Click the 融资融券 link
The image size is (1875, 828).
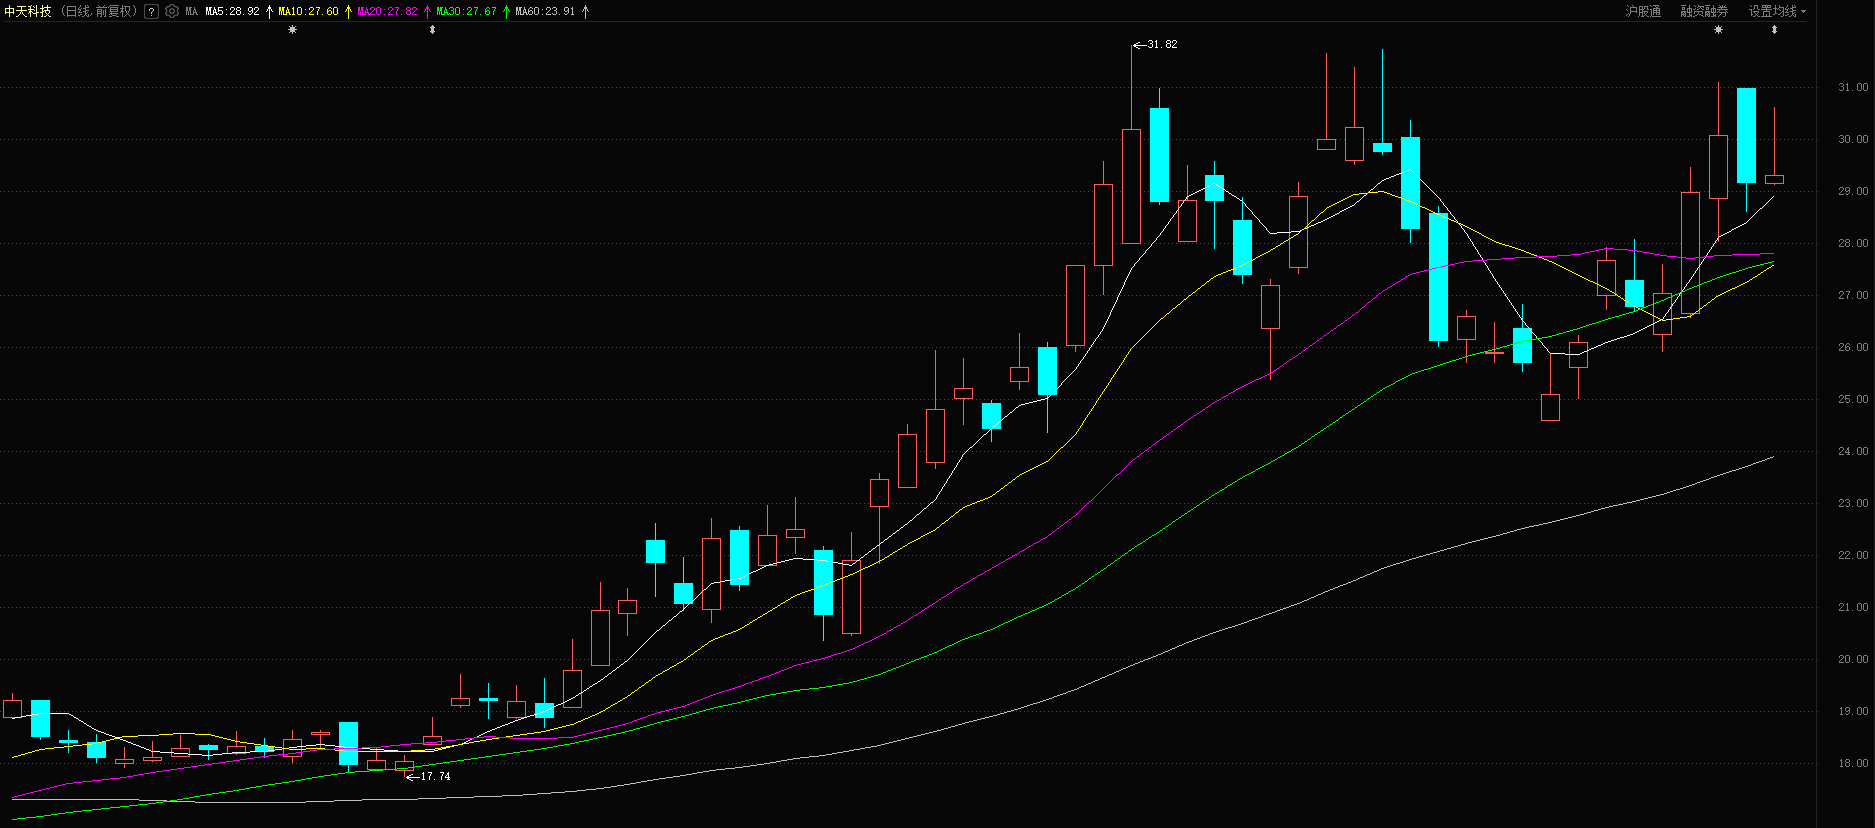click(1704, 12)
